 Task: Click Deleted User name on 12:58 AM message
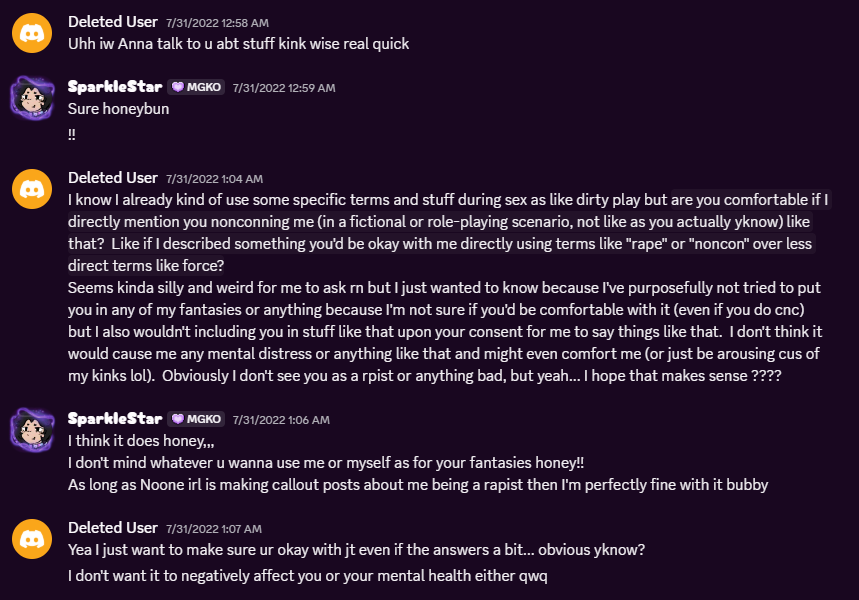point(113,22)
